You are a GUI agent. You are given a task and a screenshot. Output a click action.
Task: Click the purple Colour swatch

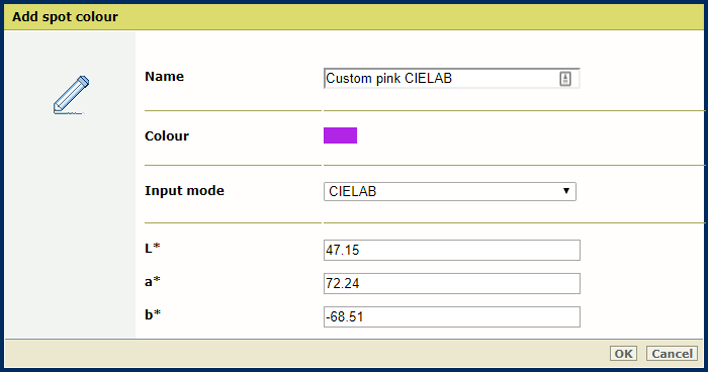click(x=340, y=135)
